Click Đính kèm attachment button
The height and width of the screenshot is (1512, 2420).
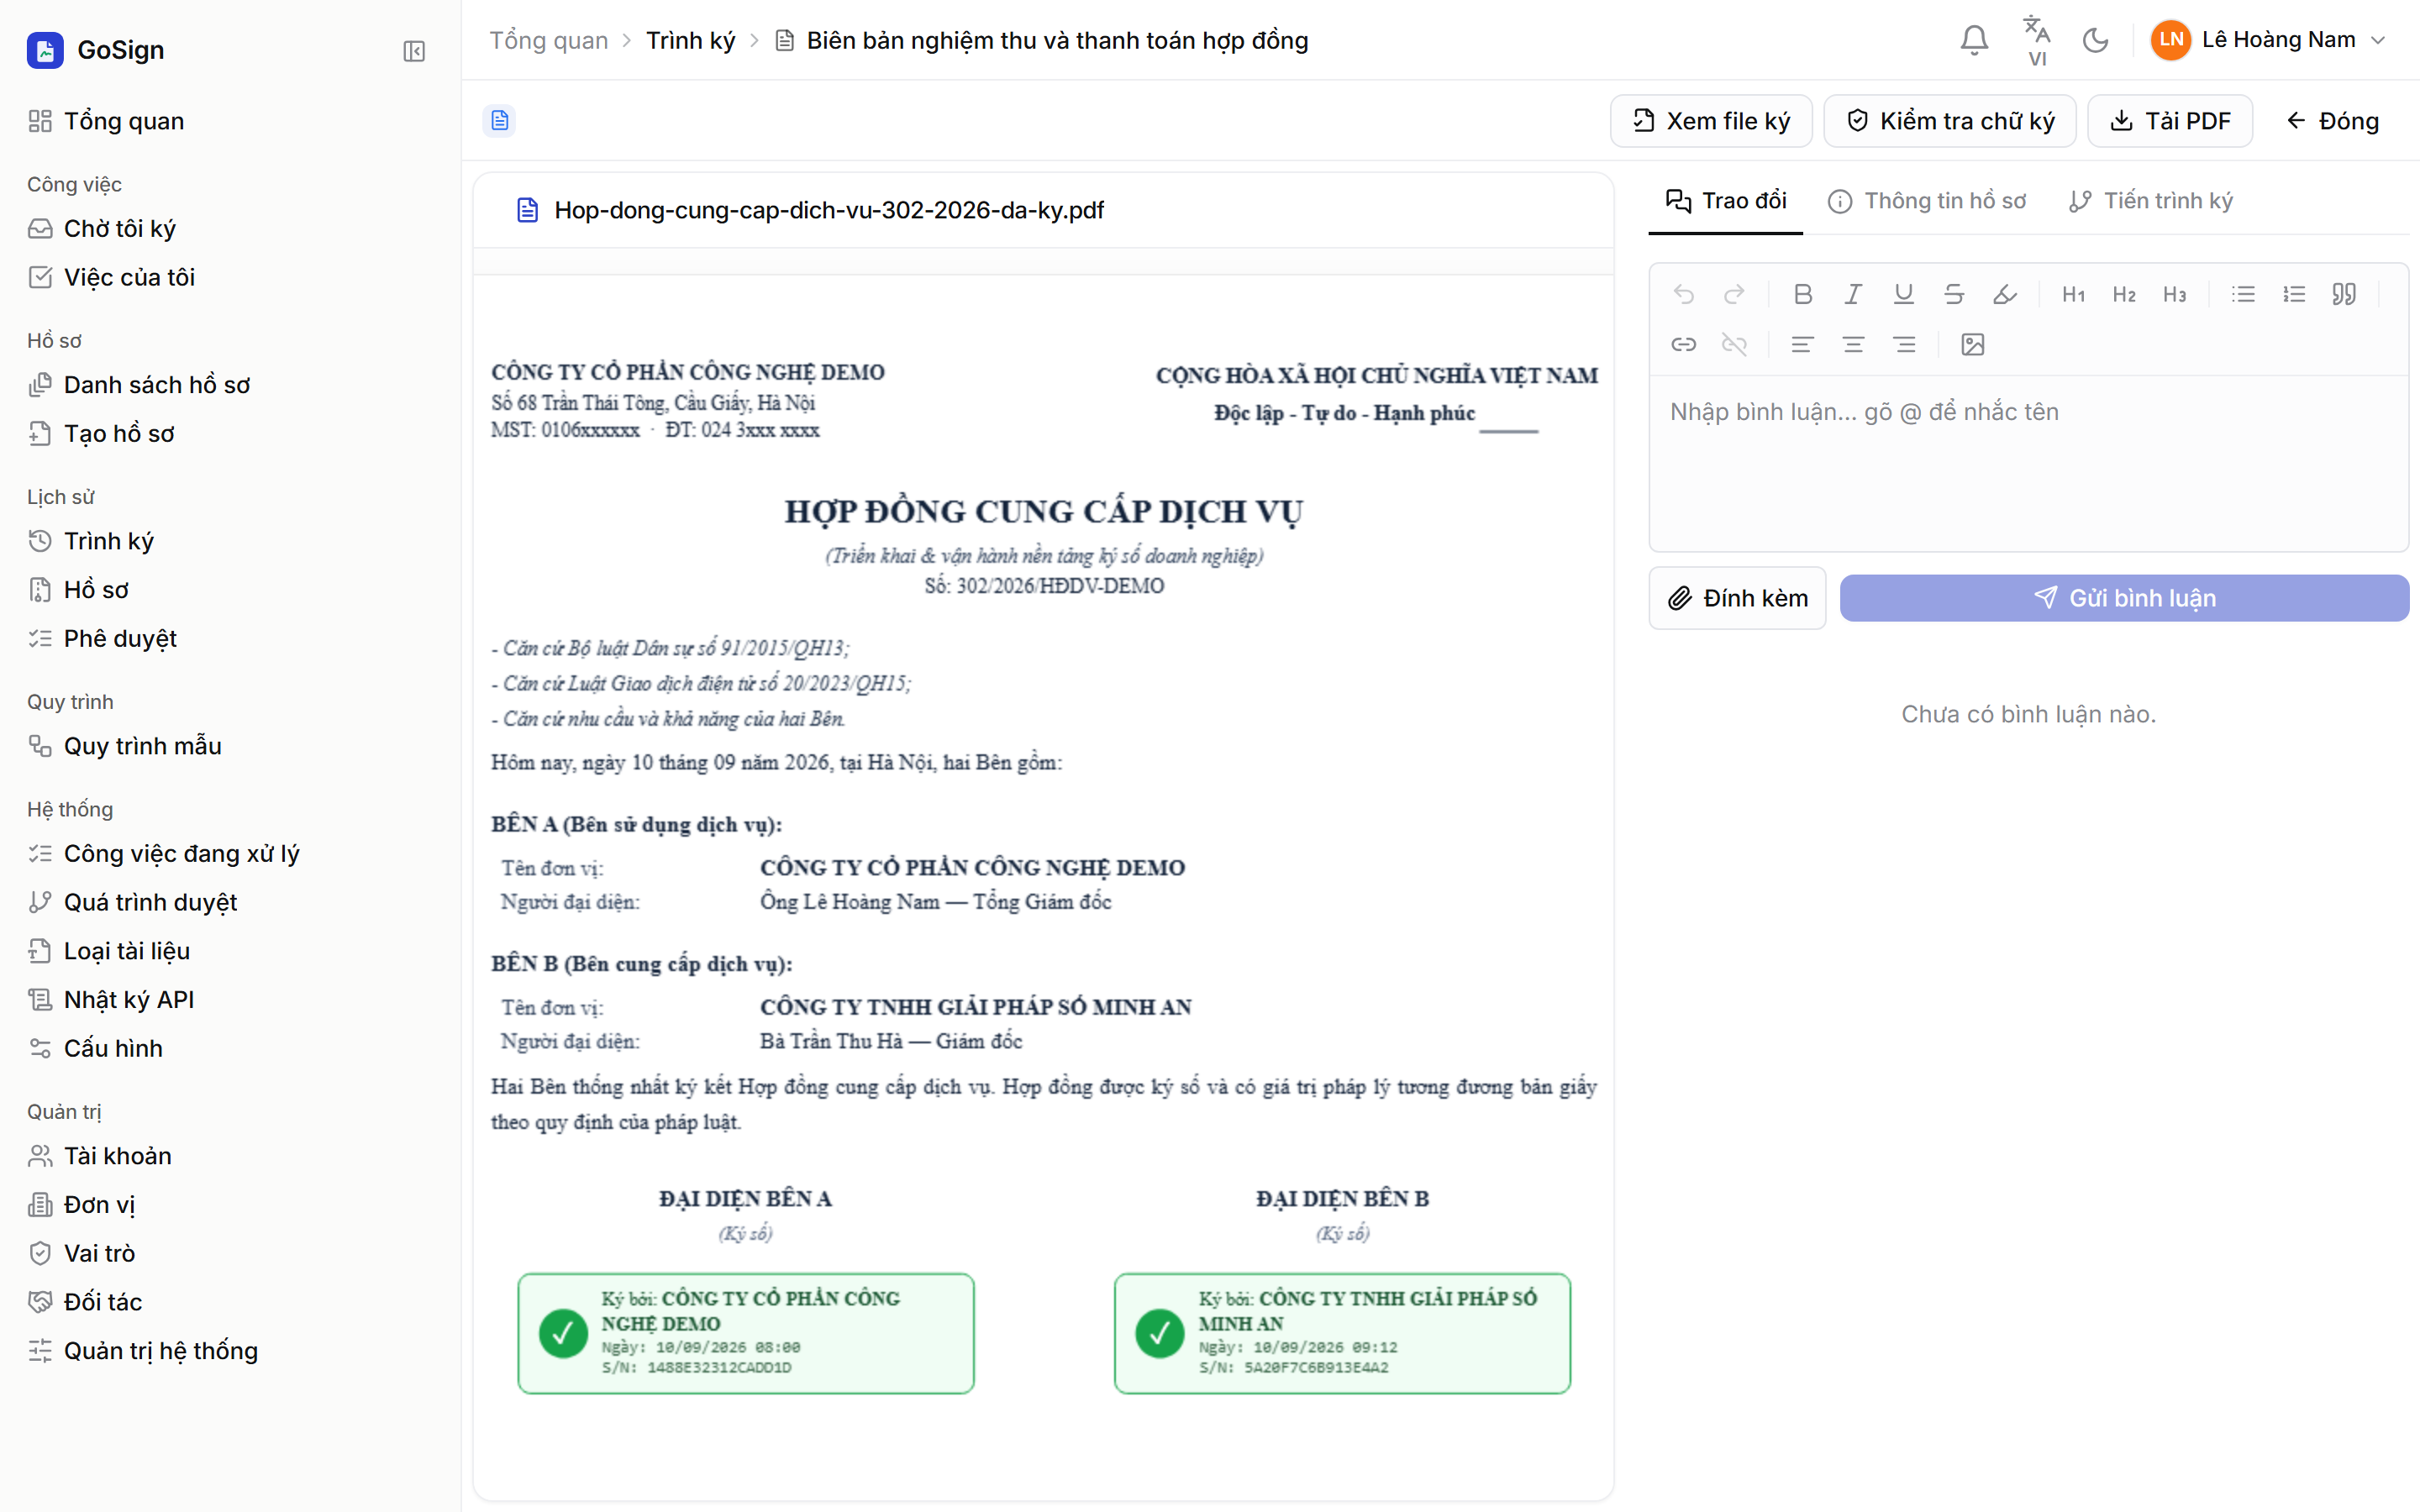tap(1737, 598)
